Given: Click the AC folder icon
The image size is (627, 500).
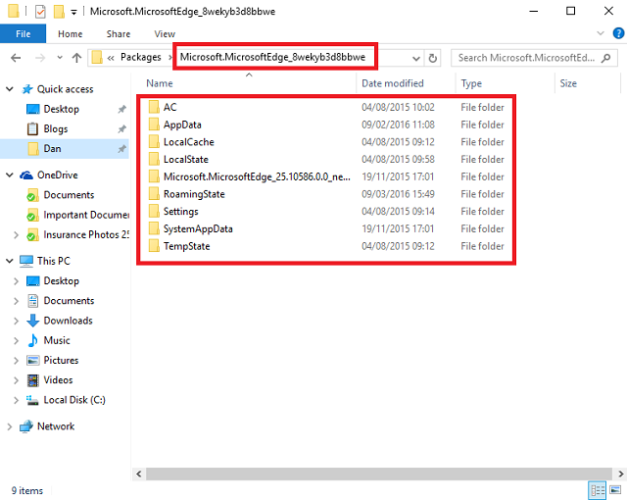Looking at the screenshot, I should 154,107.
